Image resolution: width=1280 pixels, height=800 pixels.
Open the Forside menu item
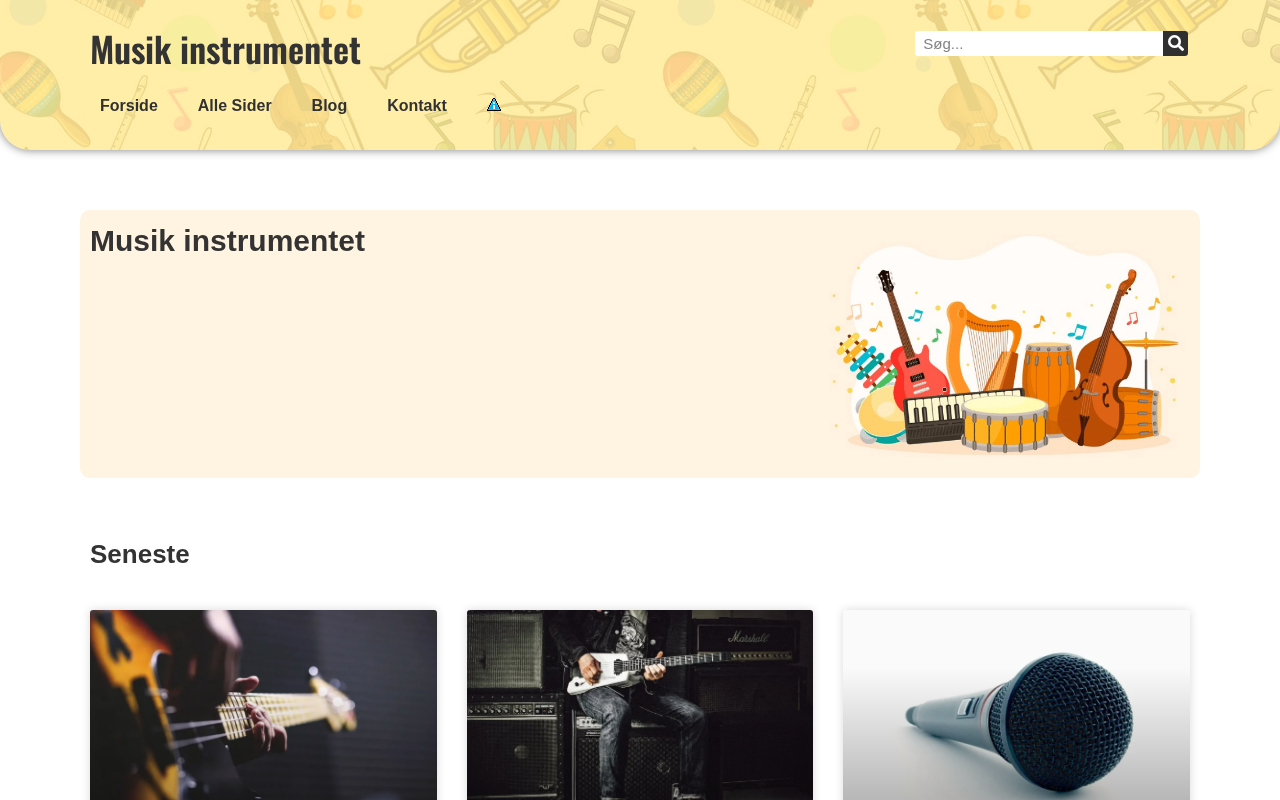129,106
